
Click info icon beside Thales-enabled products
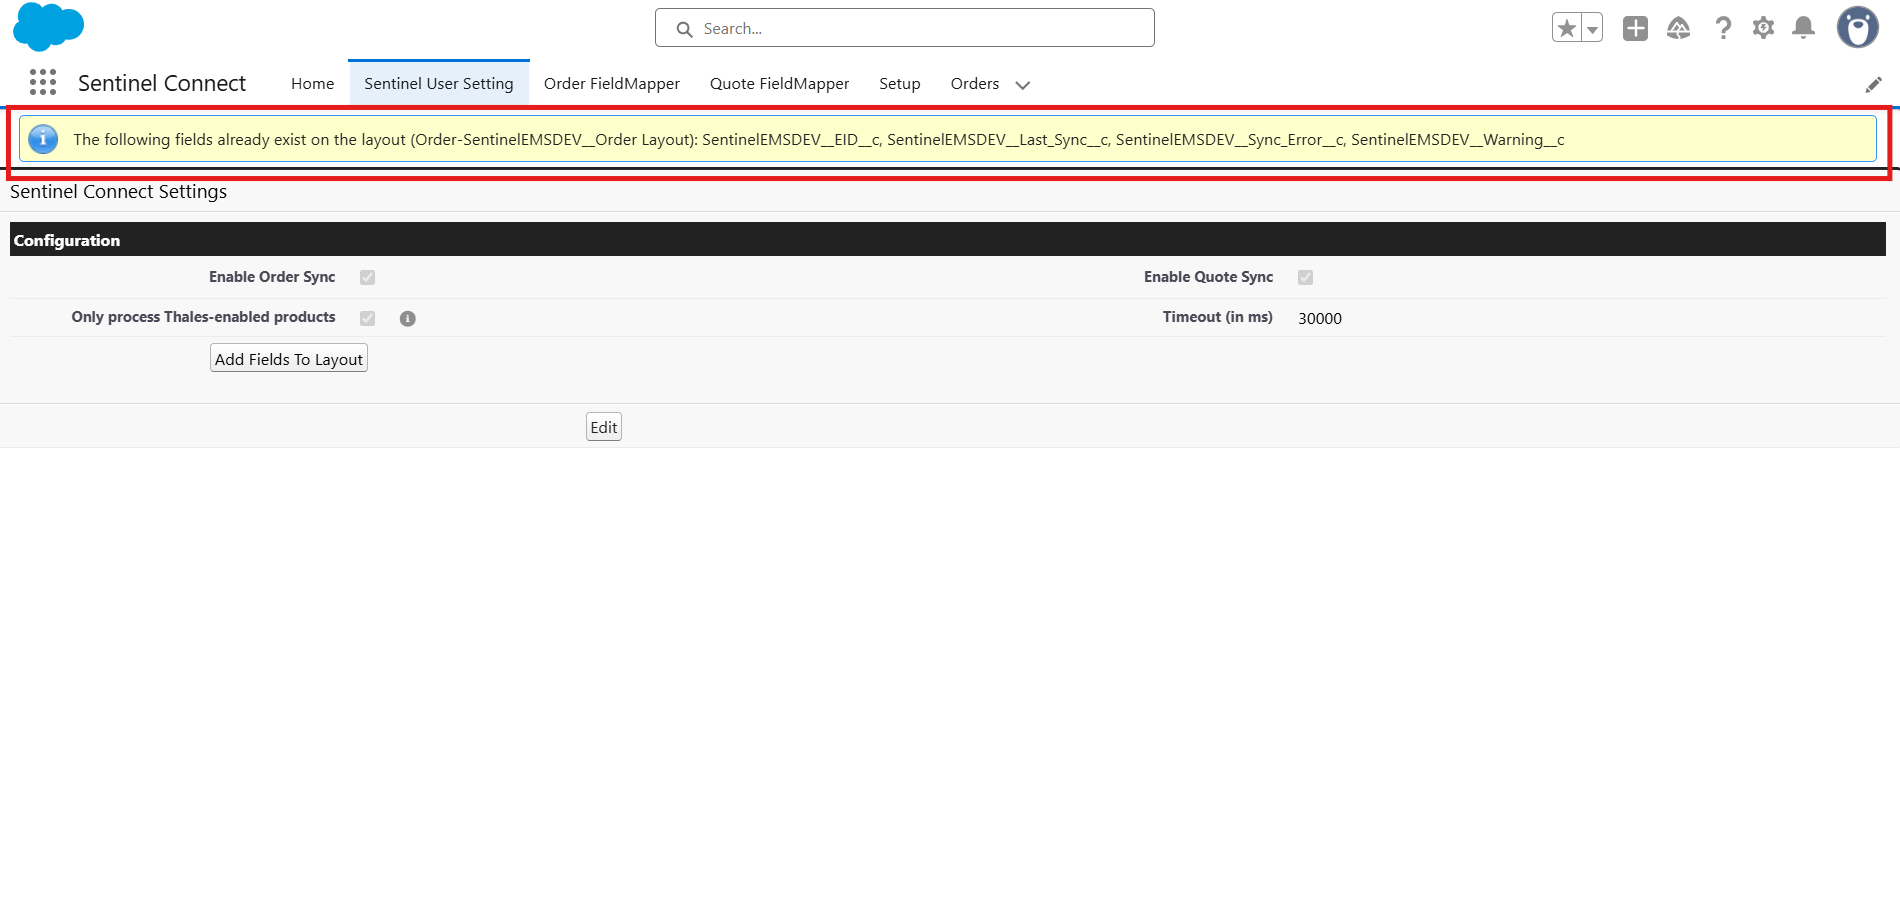tap(408, 319)
